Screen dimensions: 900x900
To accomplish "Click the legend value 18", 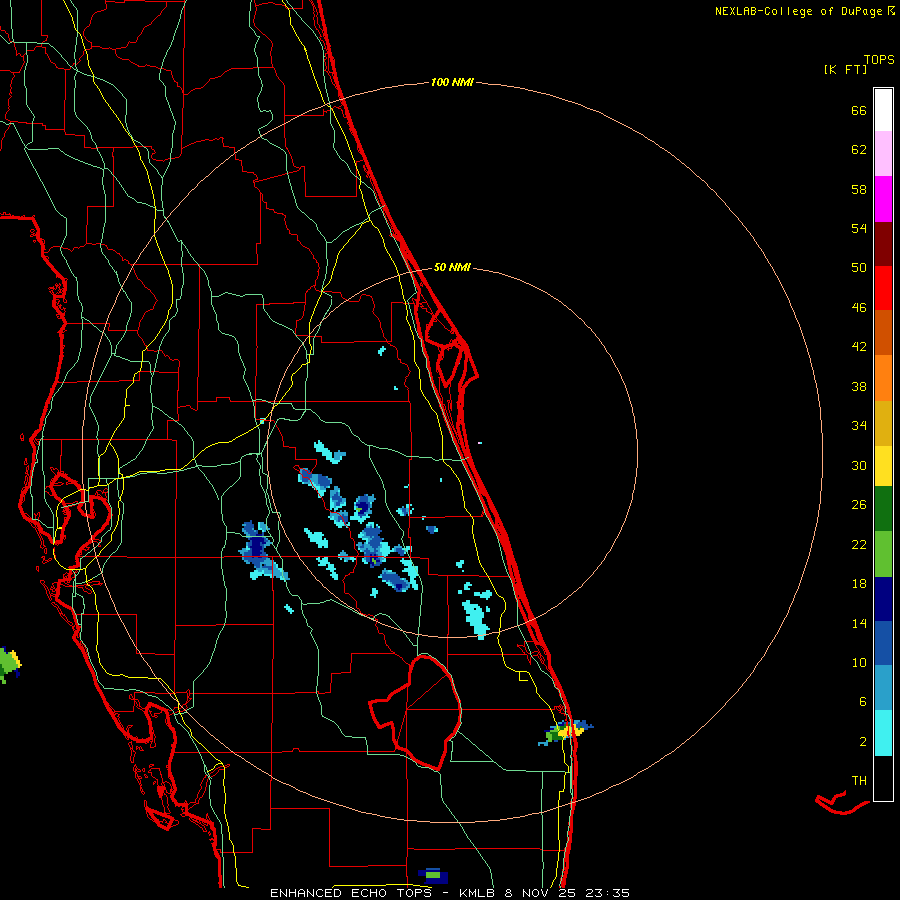I will point(859,584).
